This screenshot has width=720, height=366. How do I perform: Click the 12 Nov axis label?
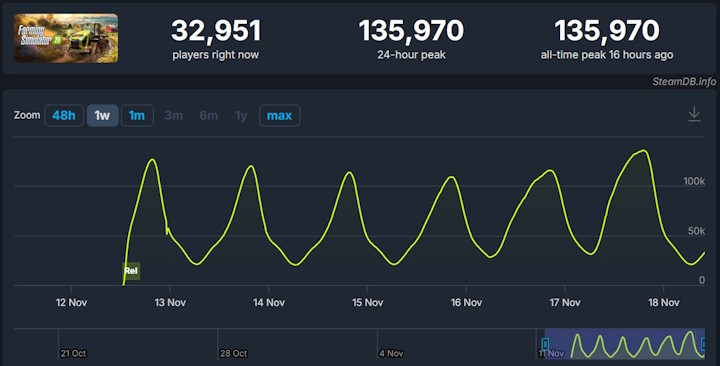coord(71,303)
